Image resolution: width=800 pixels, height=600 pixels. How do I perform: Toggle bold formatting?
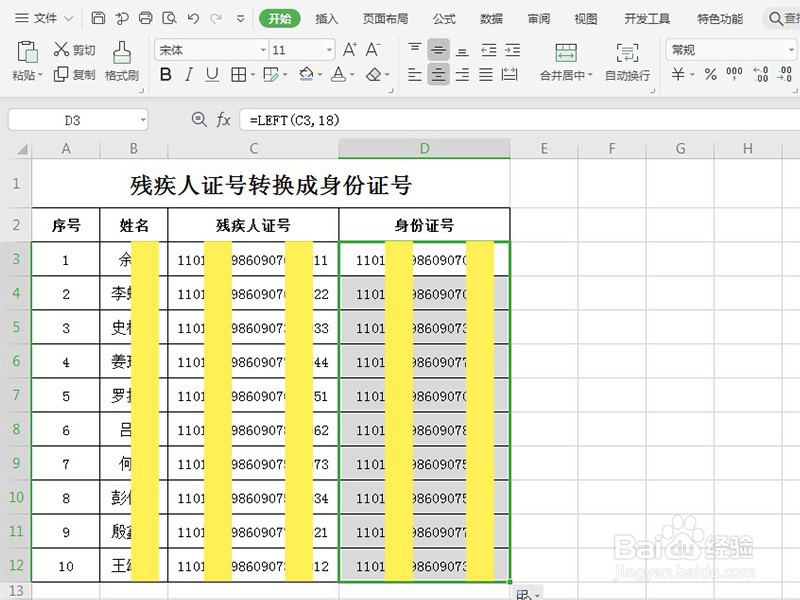click(166, 74)
